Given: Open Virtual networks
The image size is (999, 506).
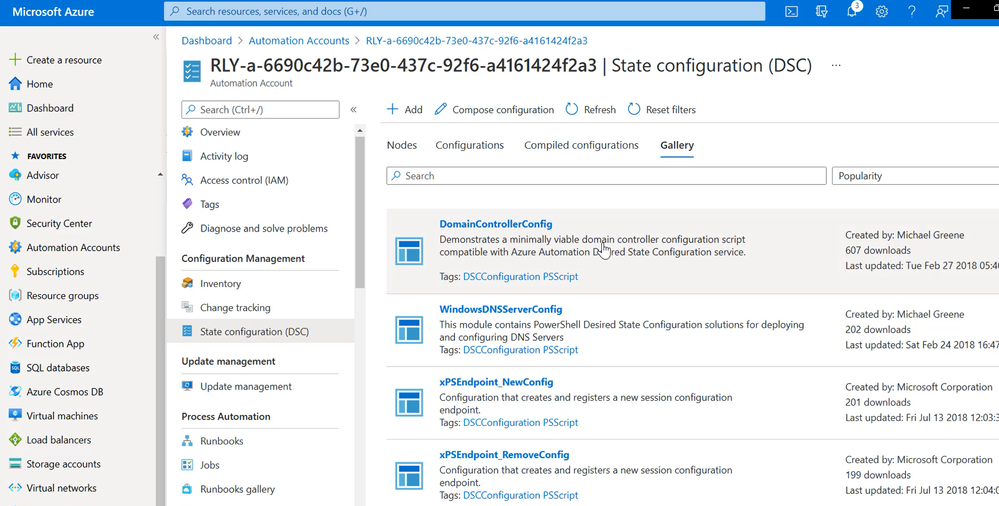Looking at the screenshot, I should [53, 489].
